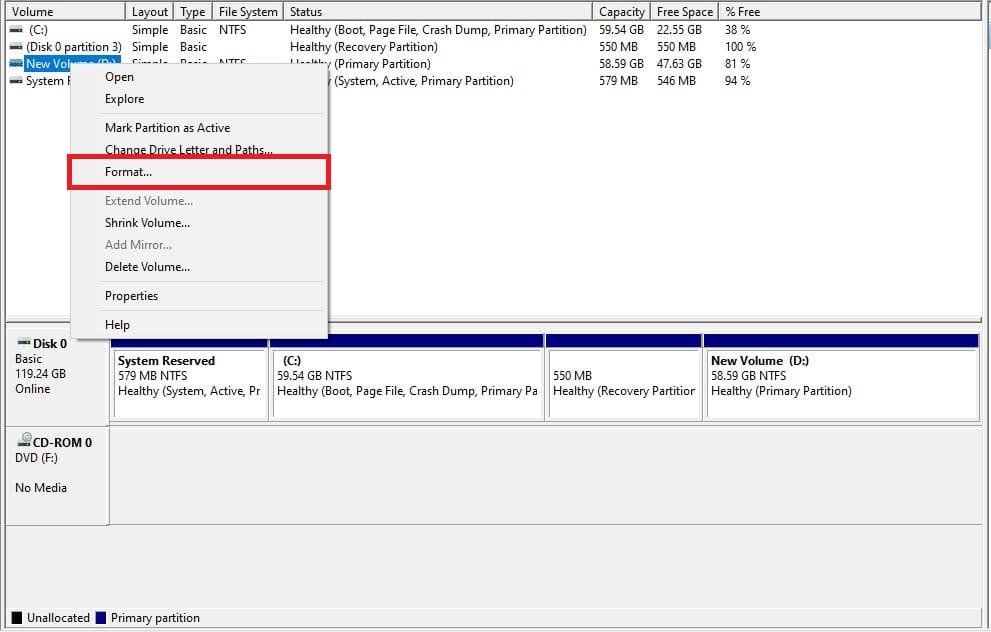Click the CD-ROM 0 disc icon

[x=23, y=442]
